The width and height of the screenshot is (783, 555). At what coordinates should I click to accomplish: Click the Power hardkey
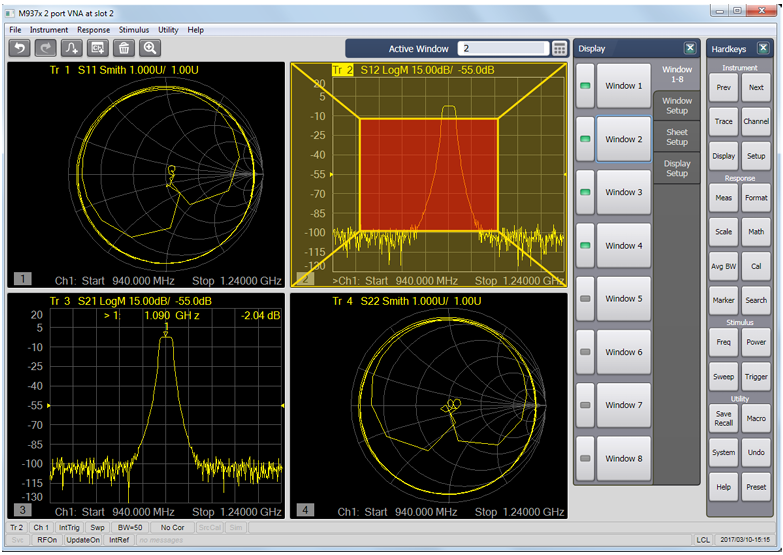coord(756,342)
